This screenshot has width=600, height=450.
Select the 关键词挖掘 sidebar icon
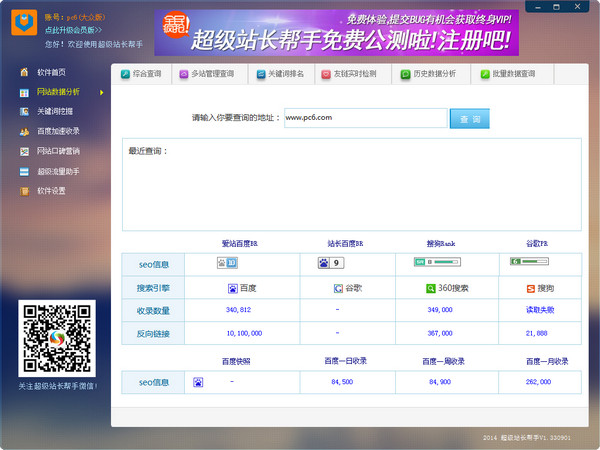pos(24,111)
